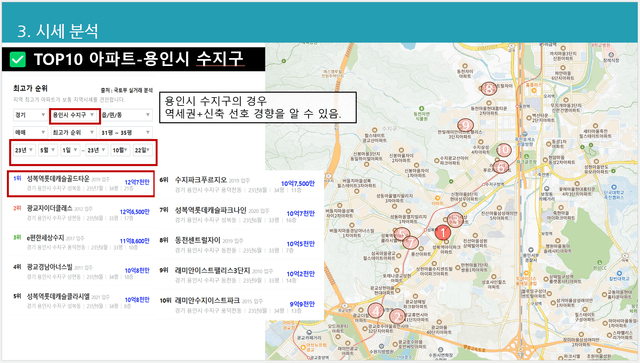
Task: Select map marker number 2
Action: click(x=397, y=316)
